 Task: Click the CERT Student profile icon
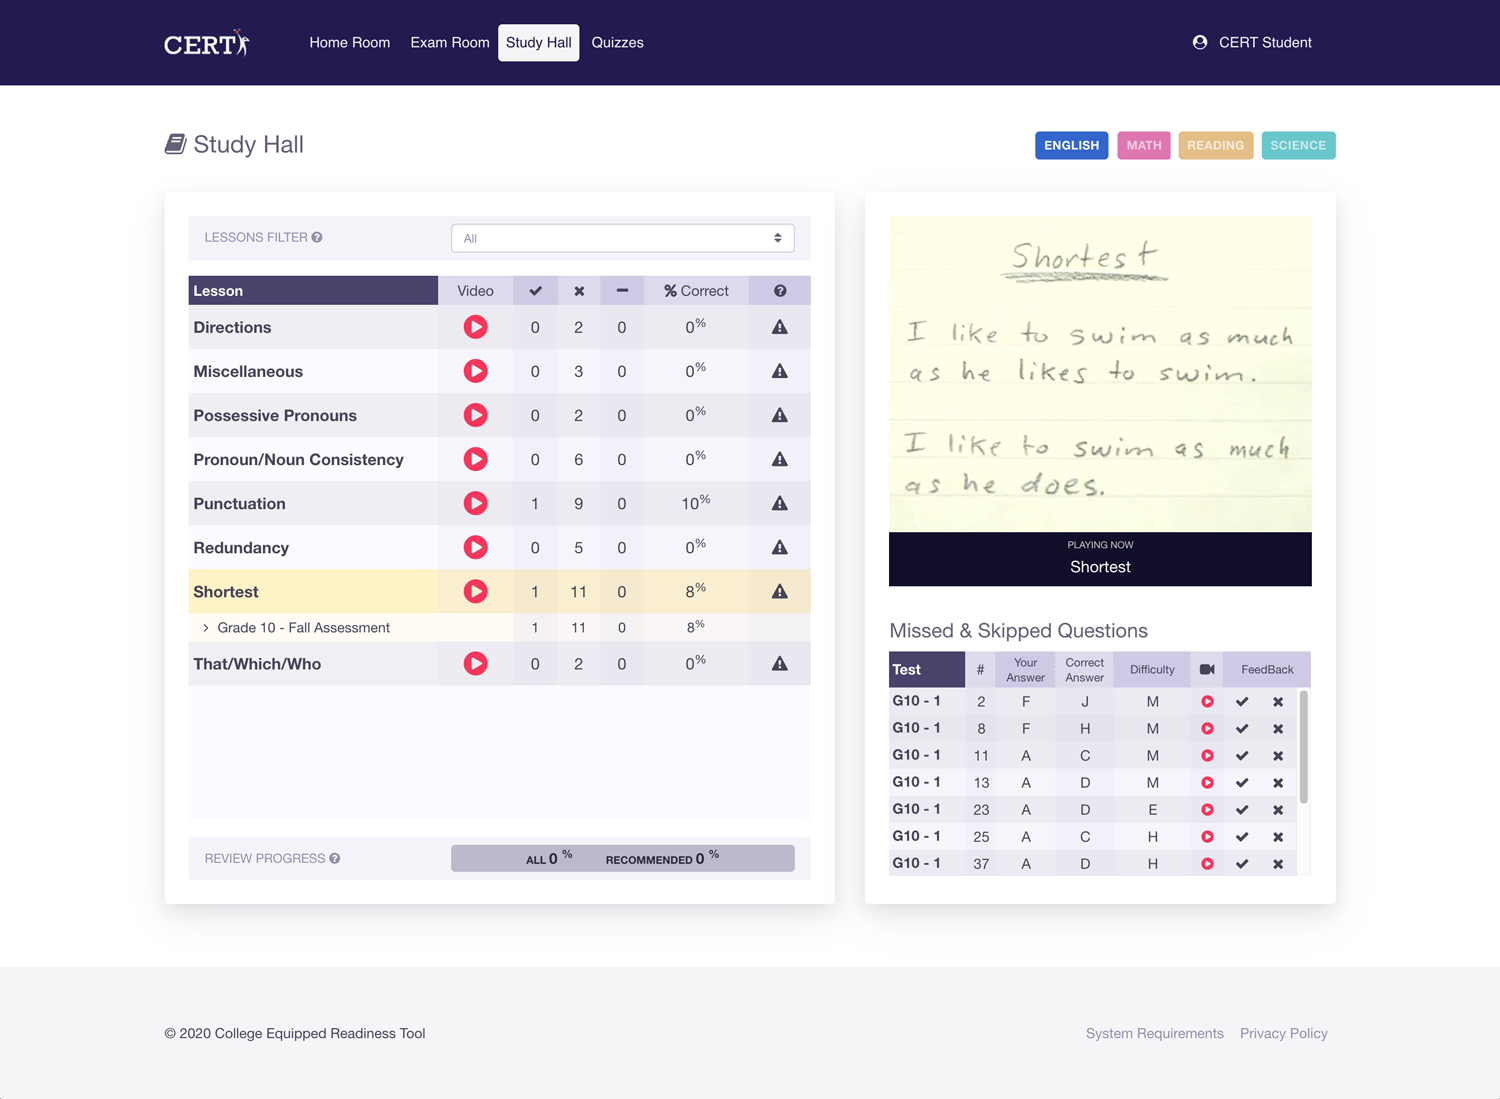coord(1200,42)
